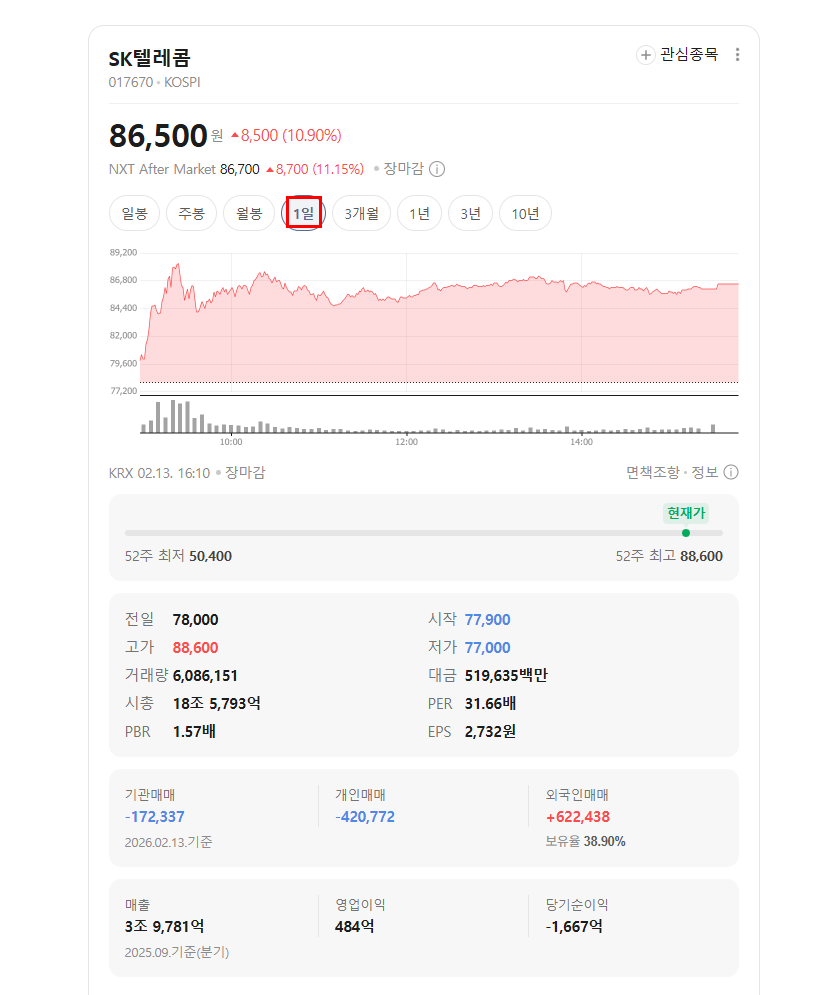The height and width of the screenshot is (995, 816).
Task: Click EPS value 2,732원
Action: coord(490,732)
